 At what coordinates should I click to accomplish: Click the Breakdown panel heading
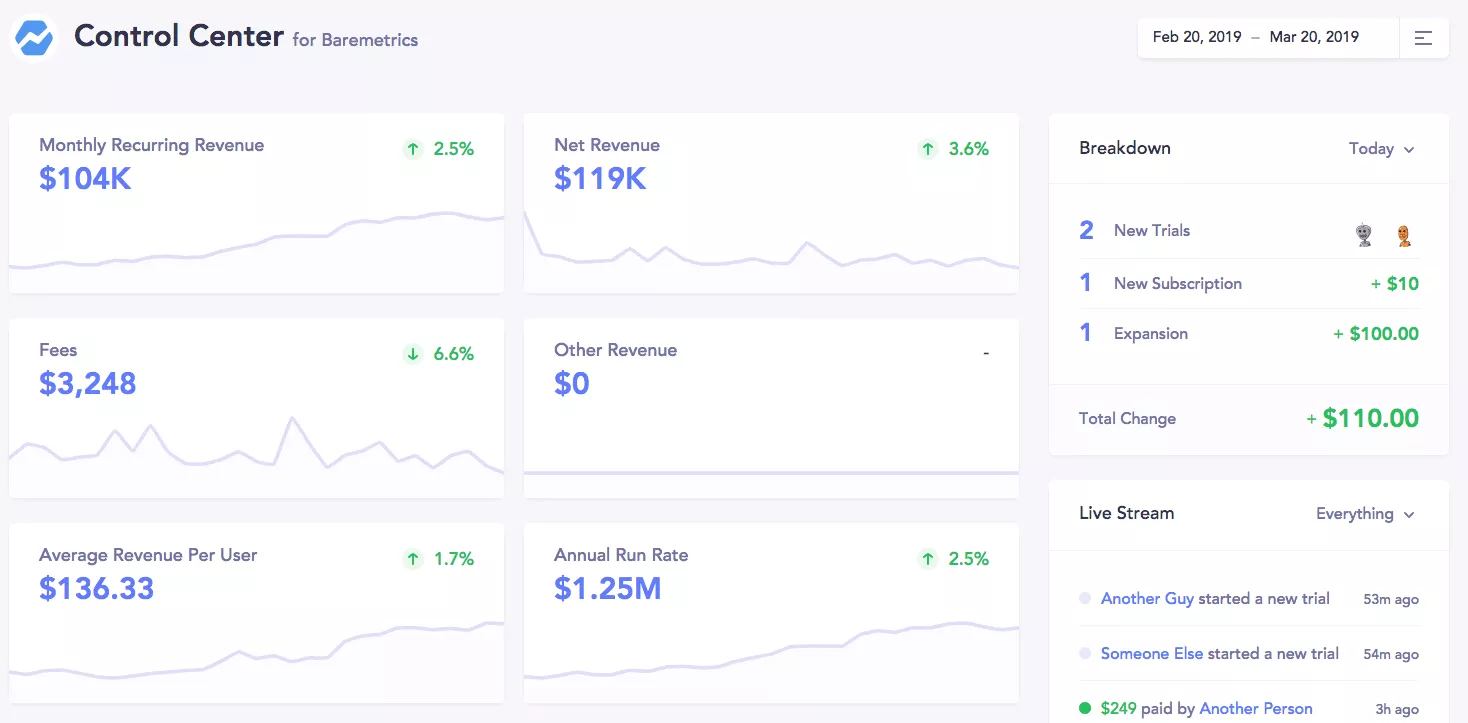pos(1125,148)
